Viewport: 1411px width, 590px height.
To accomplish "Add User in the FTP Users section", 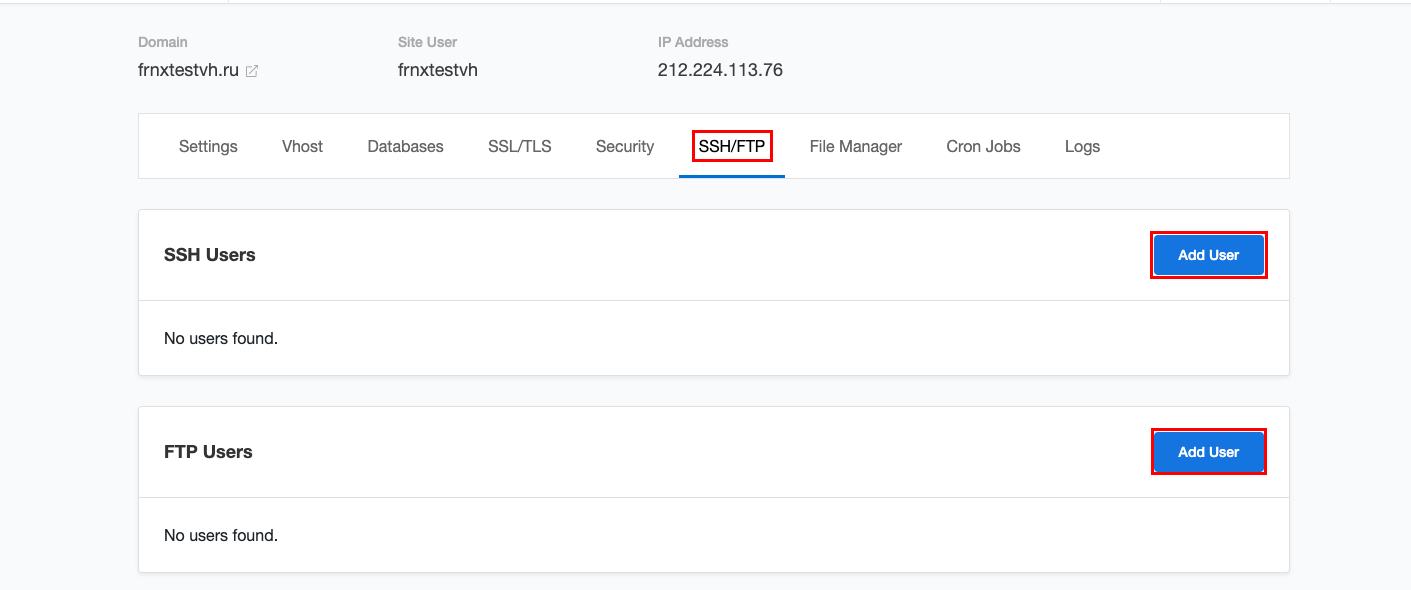I will coord(1208,452).
